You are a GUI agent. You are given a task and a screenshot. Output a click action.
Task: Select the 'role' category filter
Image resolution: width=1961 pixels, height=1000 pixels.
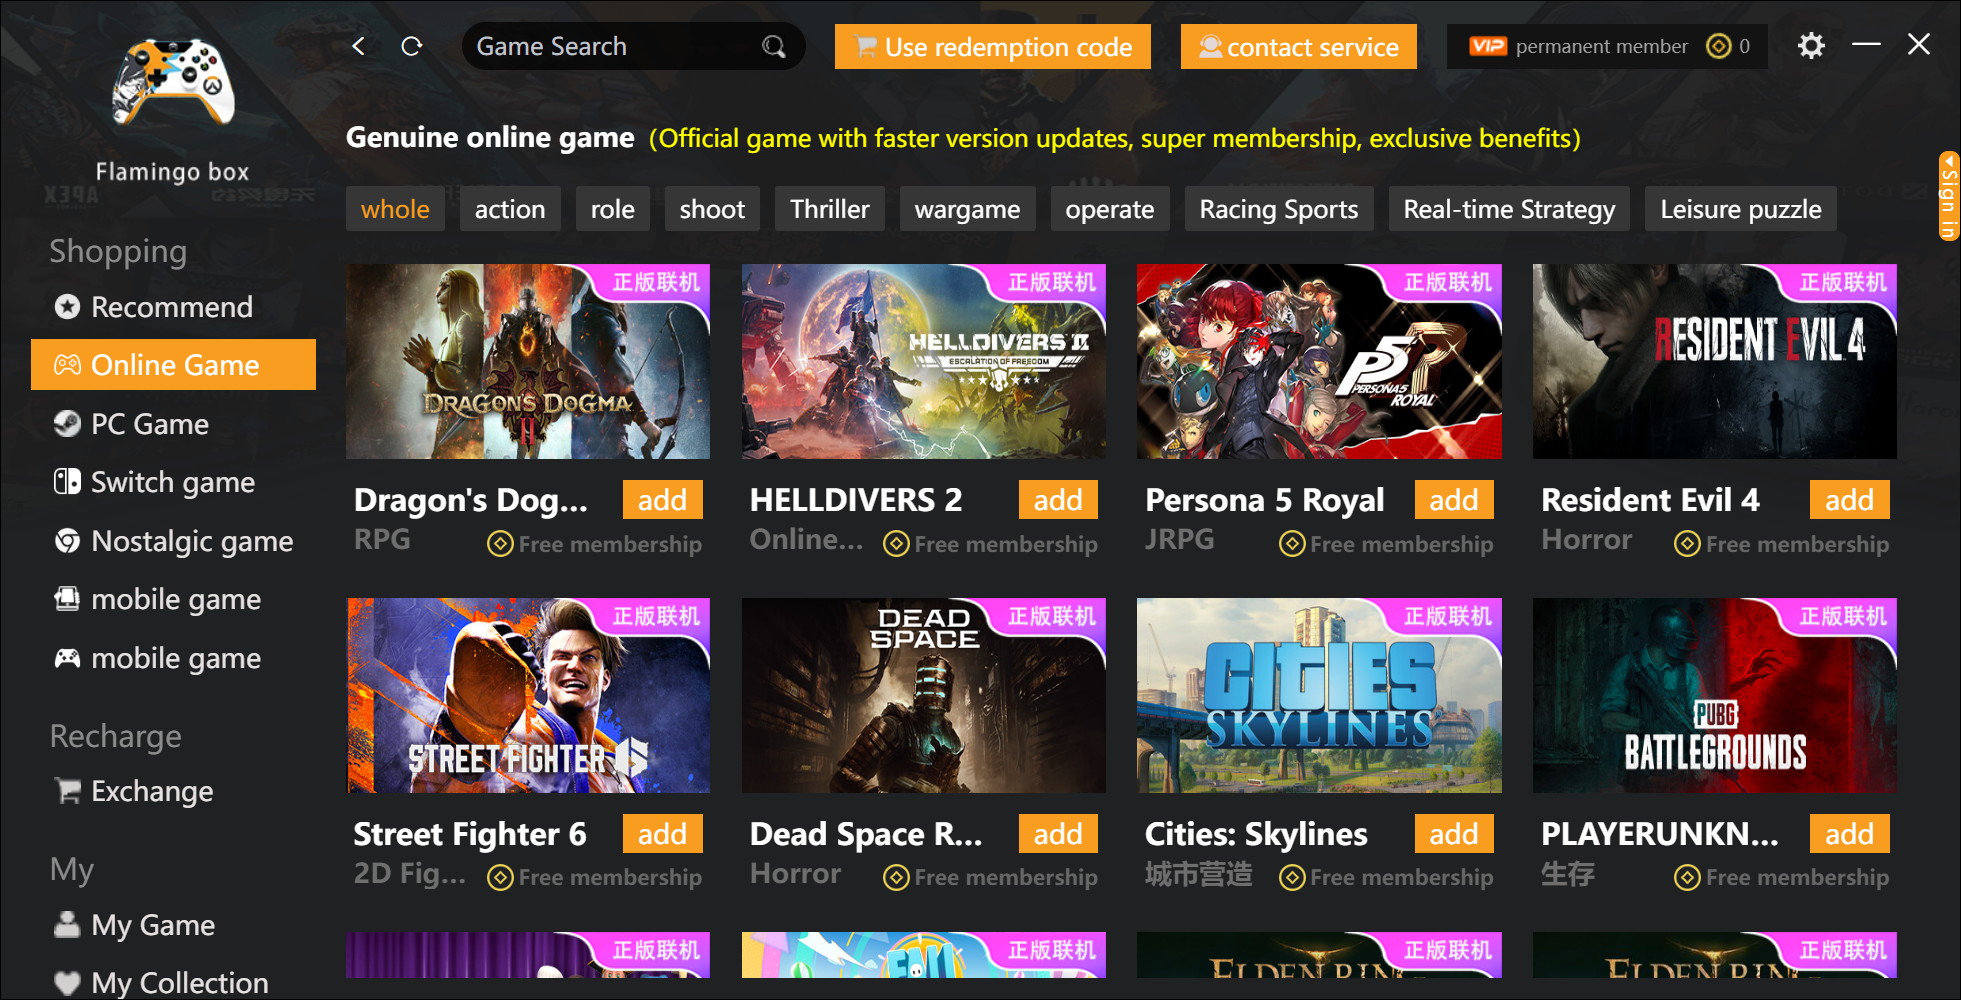pos(613,209)
